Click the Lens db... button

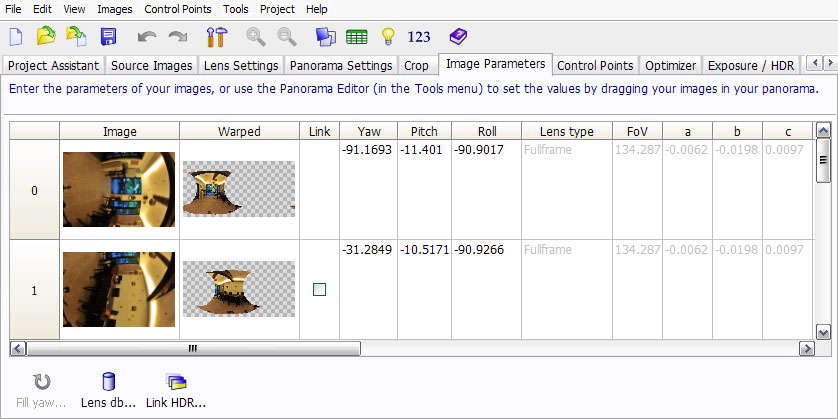(107, 390)
